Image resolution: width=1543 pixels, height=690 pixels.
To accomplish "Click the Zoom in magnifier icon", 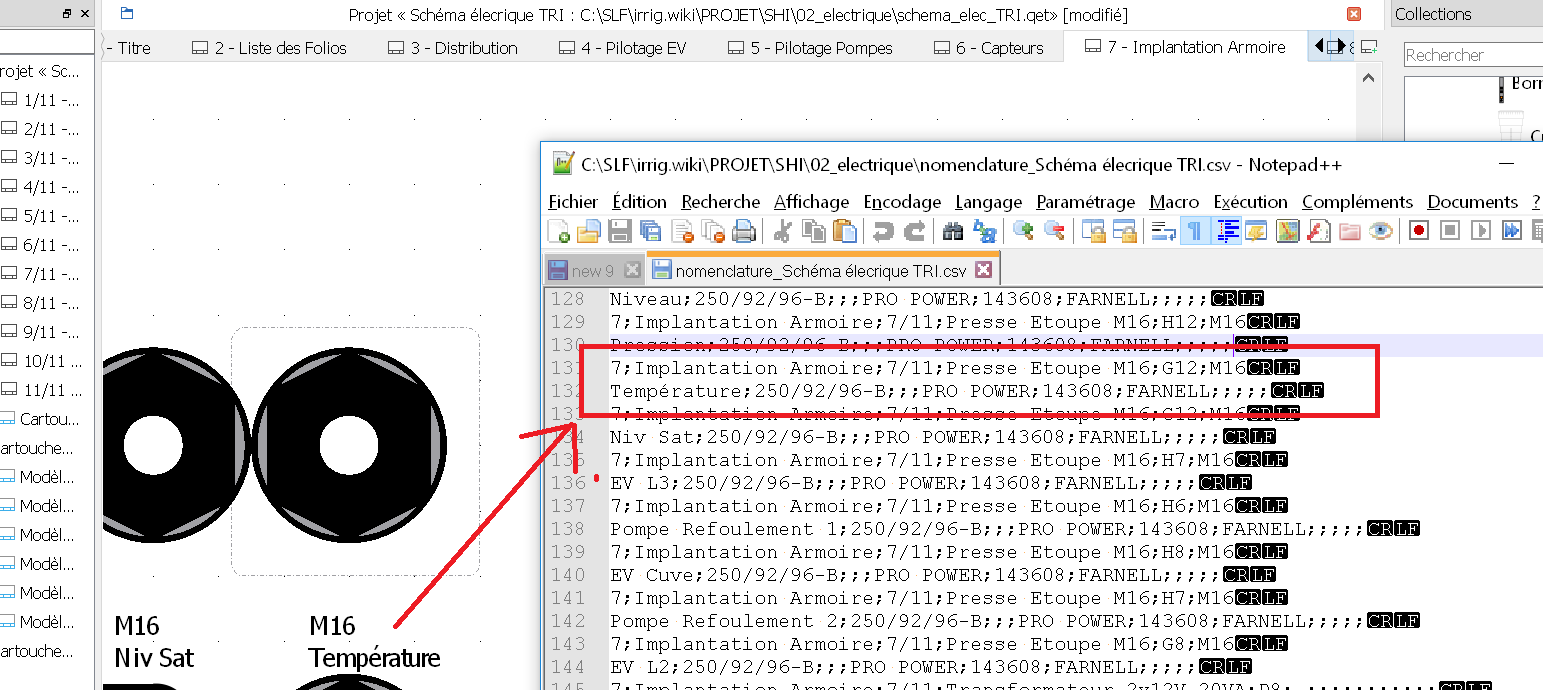I will (1023, 232).
